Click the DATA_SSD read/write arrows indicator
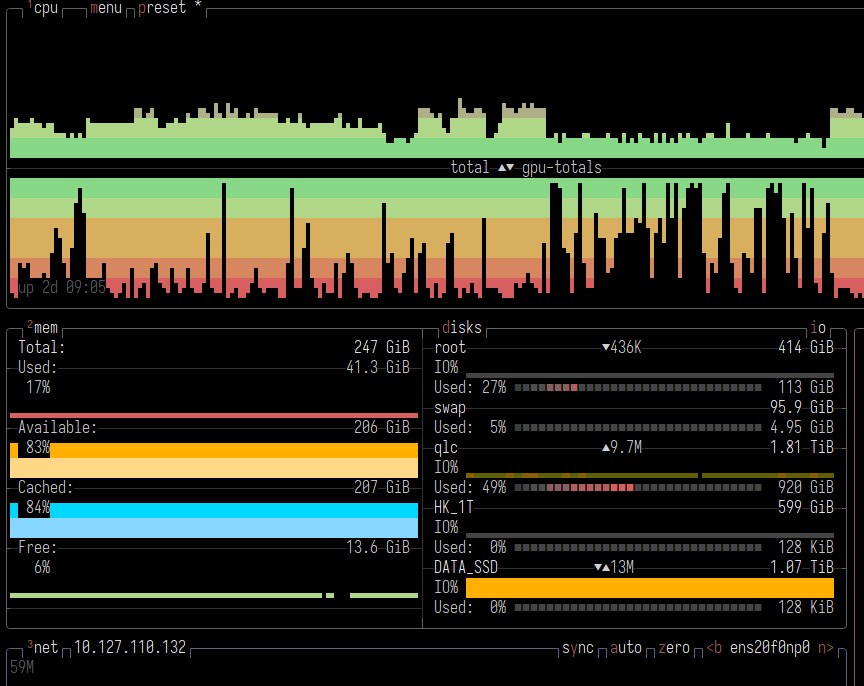Image resolution: width=864 pixels, height=686 pixels. tap(602, 568)
